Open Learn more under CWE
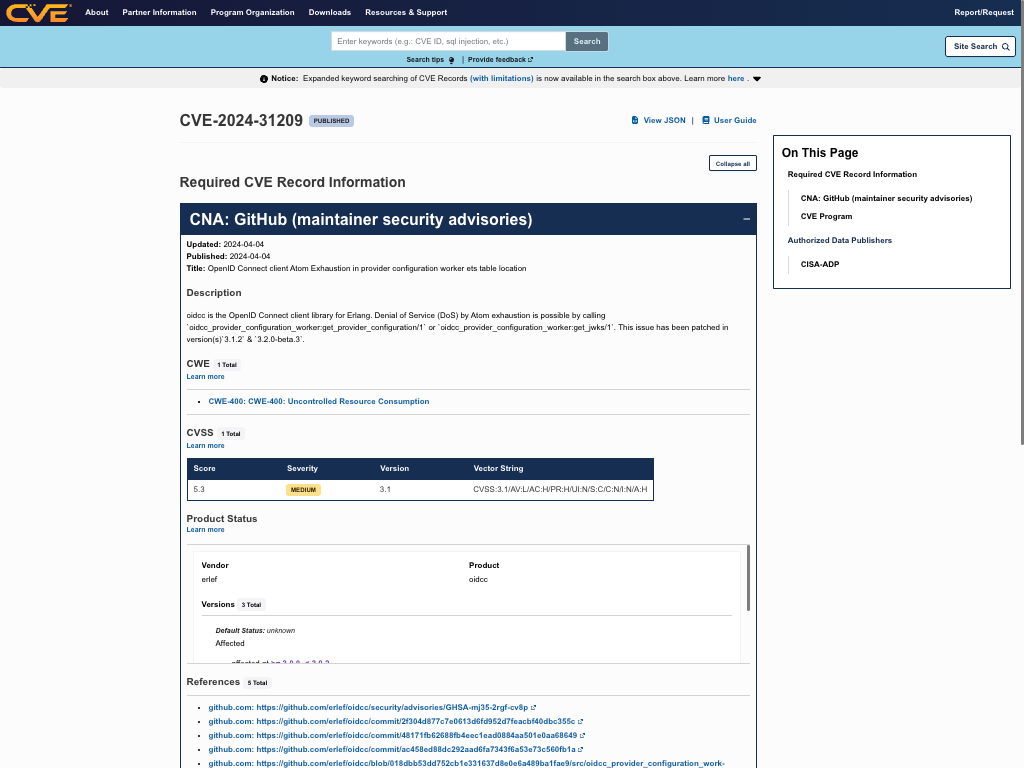The image size is (1024, 768). 205,377
